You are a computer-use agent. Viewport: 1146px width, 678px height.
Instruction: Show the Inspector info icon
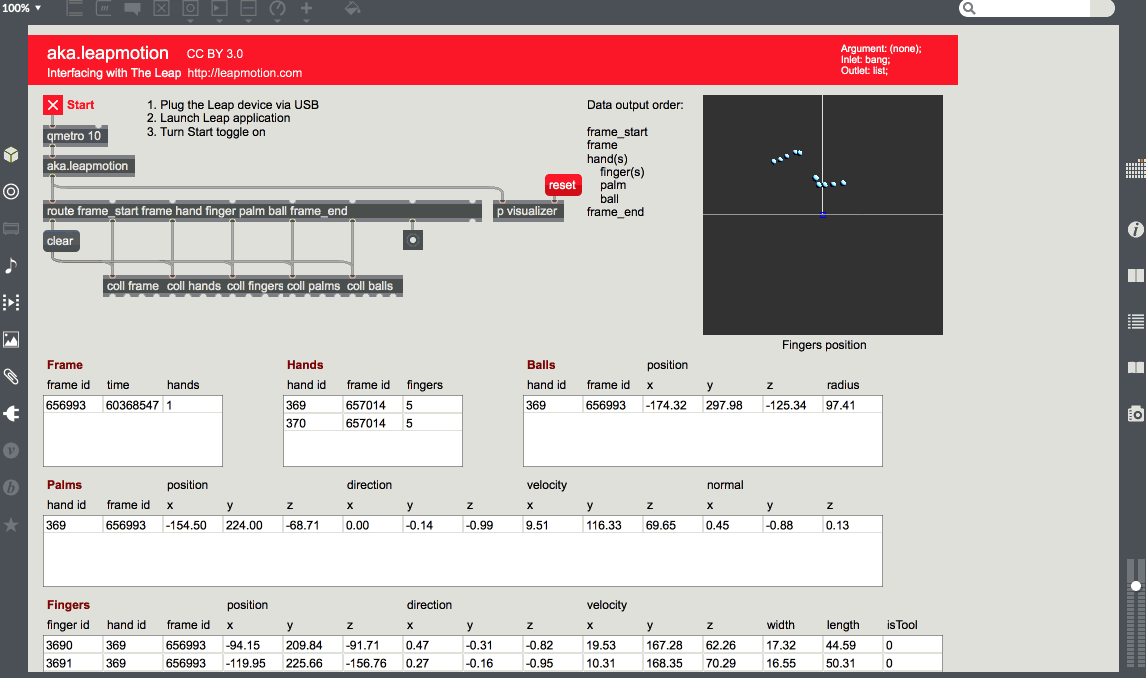(x=1135, y=229)
